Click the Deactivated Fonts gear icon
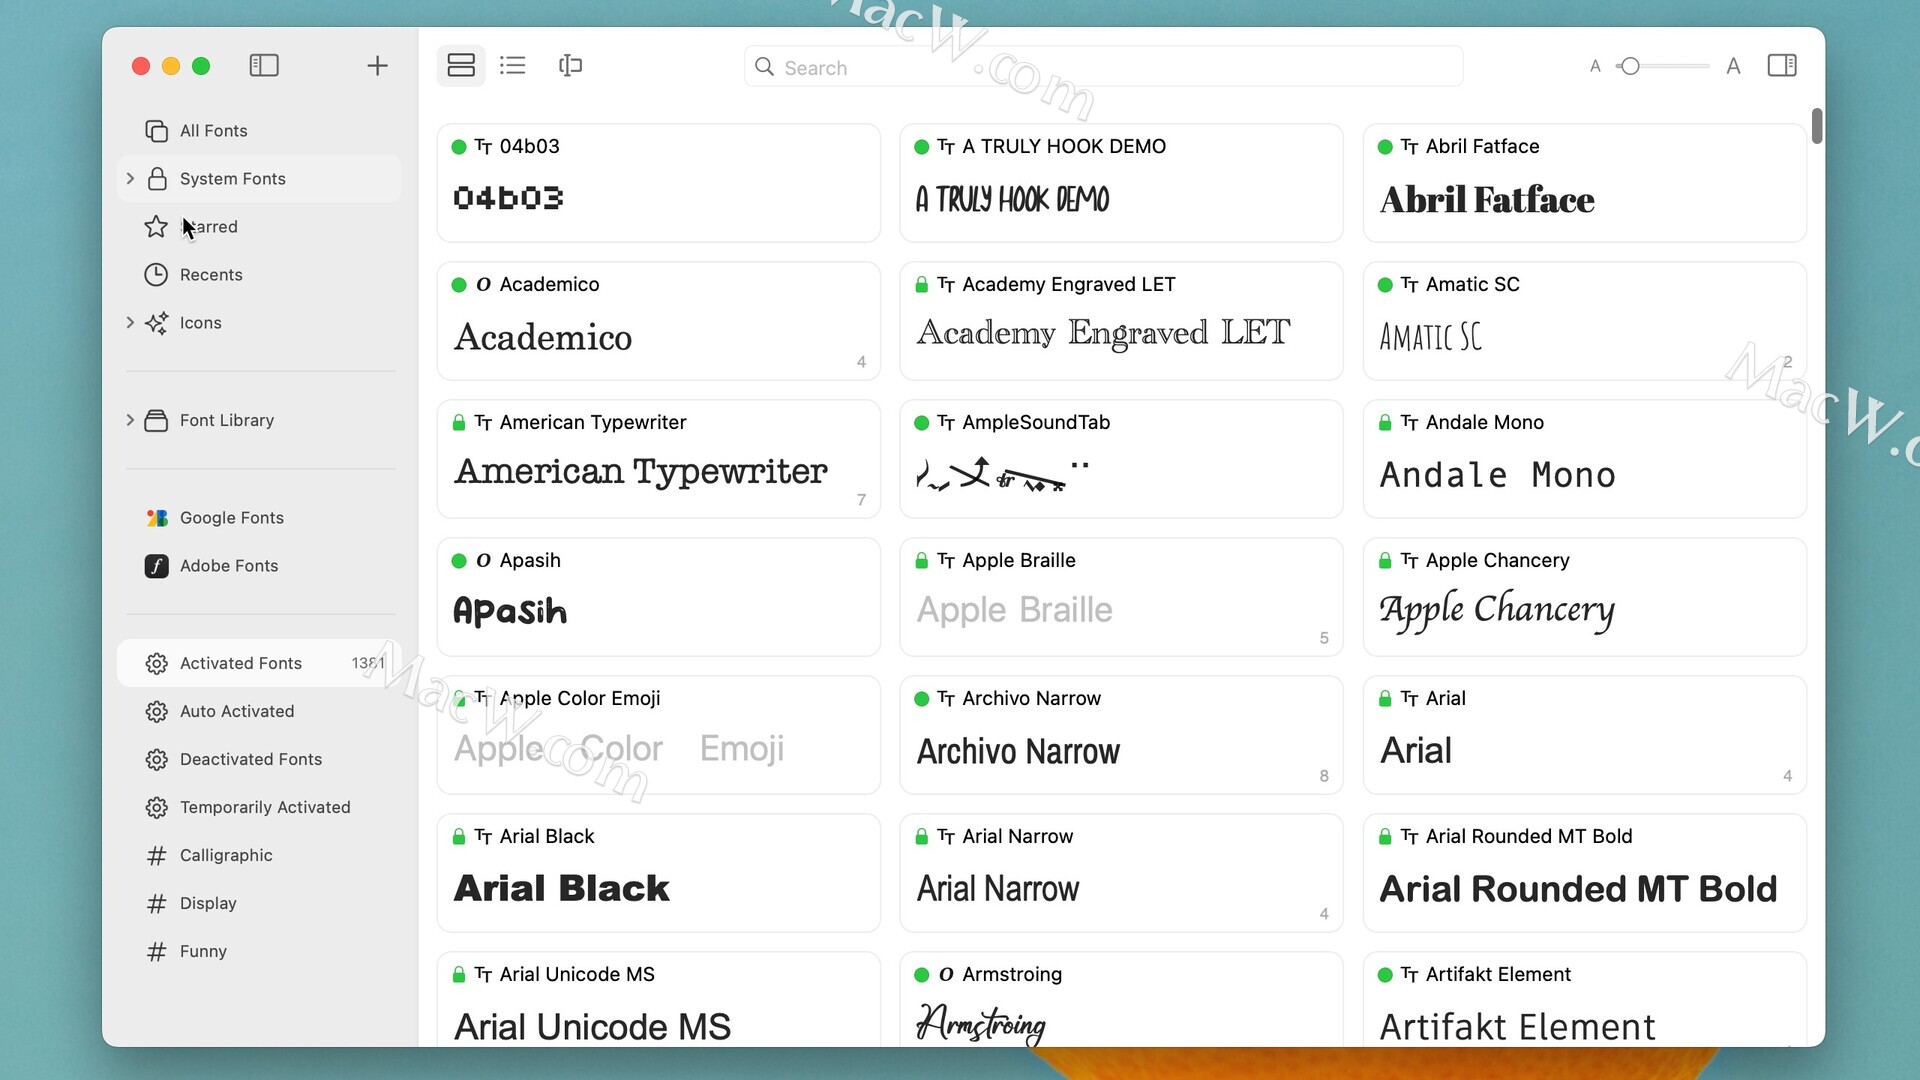 tap(156, 759)
